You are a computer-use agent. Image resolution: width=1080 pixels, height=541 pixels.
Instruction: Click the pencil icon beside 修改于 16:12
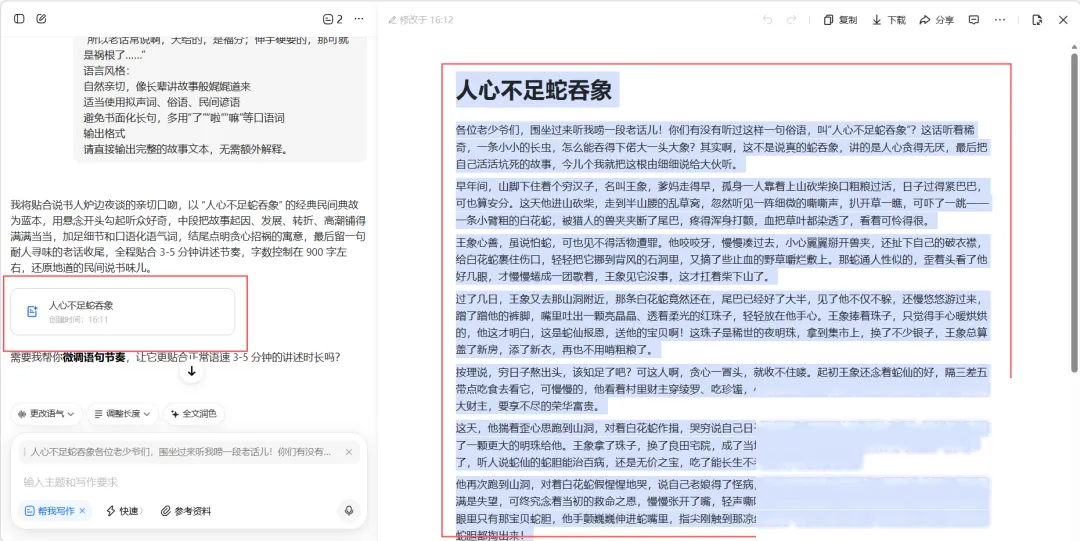393,20
